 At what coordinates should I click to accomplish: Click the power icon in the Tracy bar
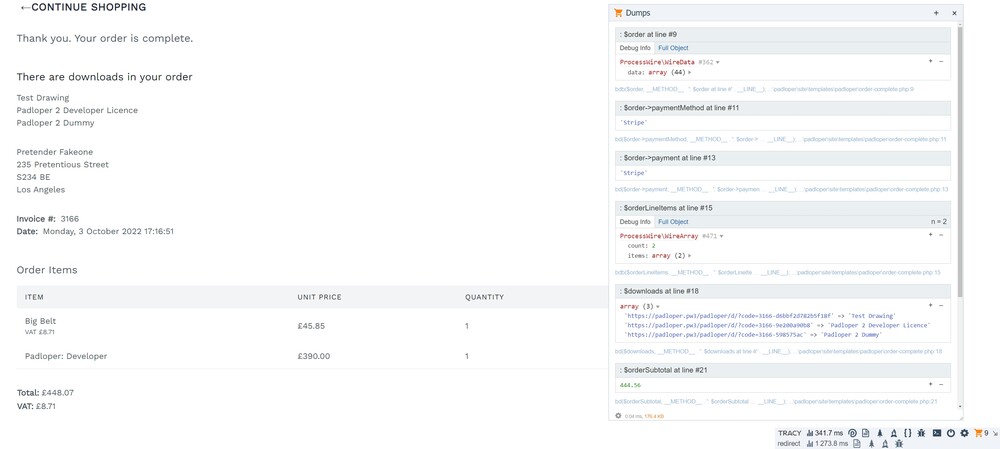pyautogui.click(x=951, y=433)
